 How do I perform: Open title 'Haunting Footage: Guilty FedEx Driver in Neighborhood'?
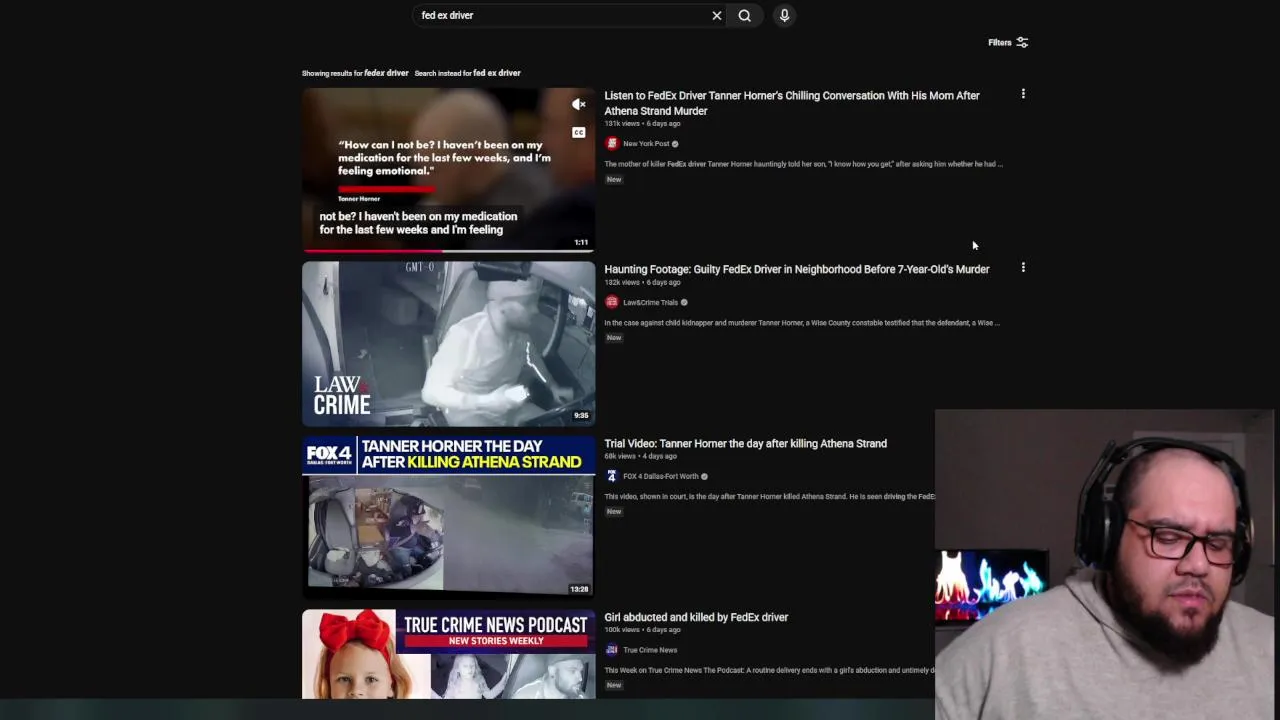797,269
